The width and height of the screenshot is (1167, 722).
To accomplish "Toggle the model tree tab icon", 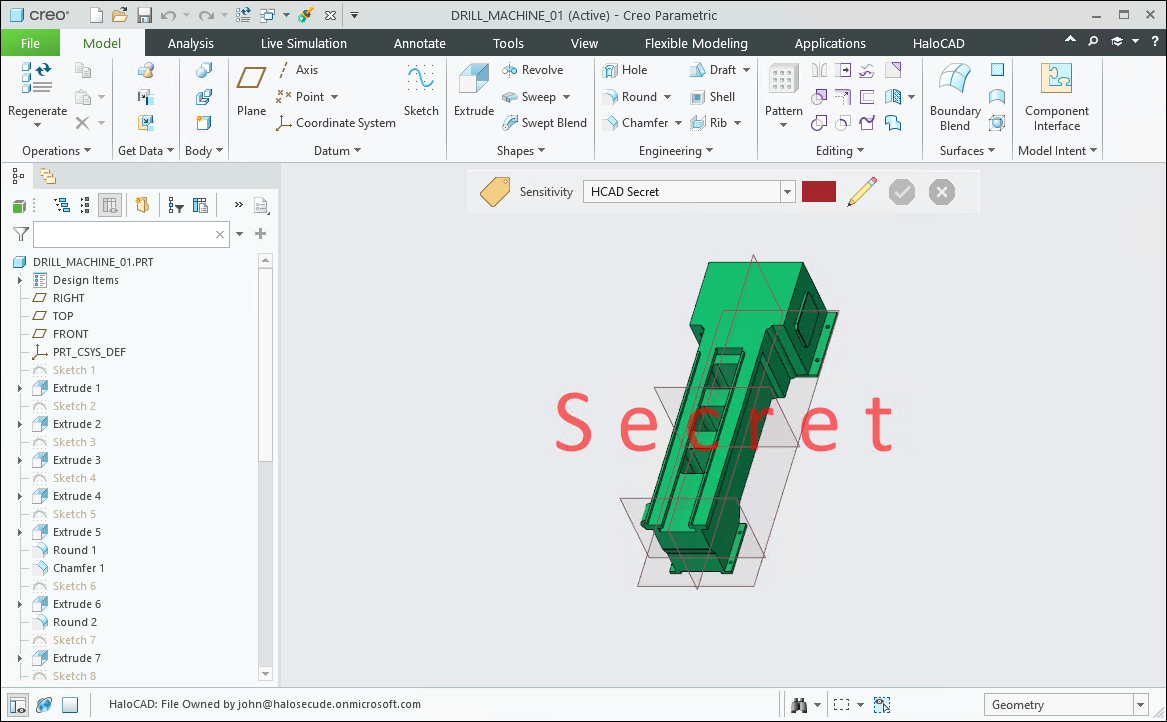I will (x=18, y=176).
